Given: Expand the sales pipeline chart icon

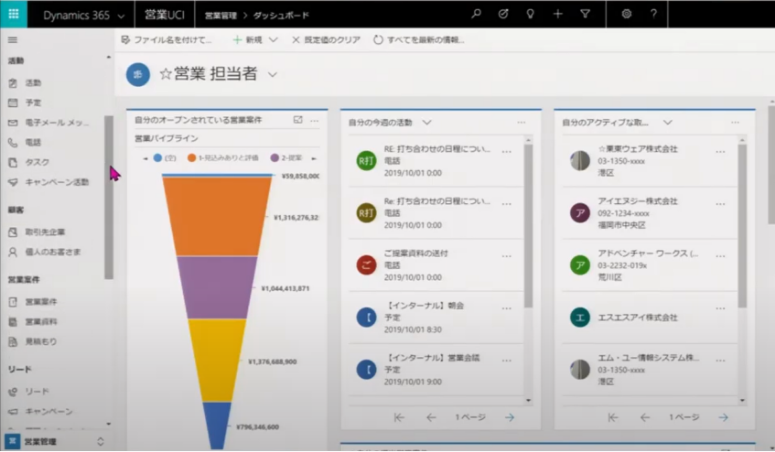Looking at the screenshot, I should pyautogui.click(x=298, y=120).
